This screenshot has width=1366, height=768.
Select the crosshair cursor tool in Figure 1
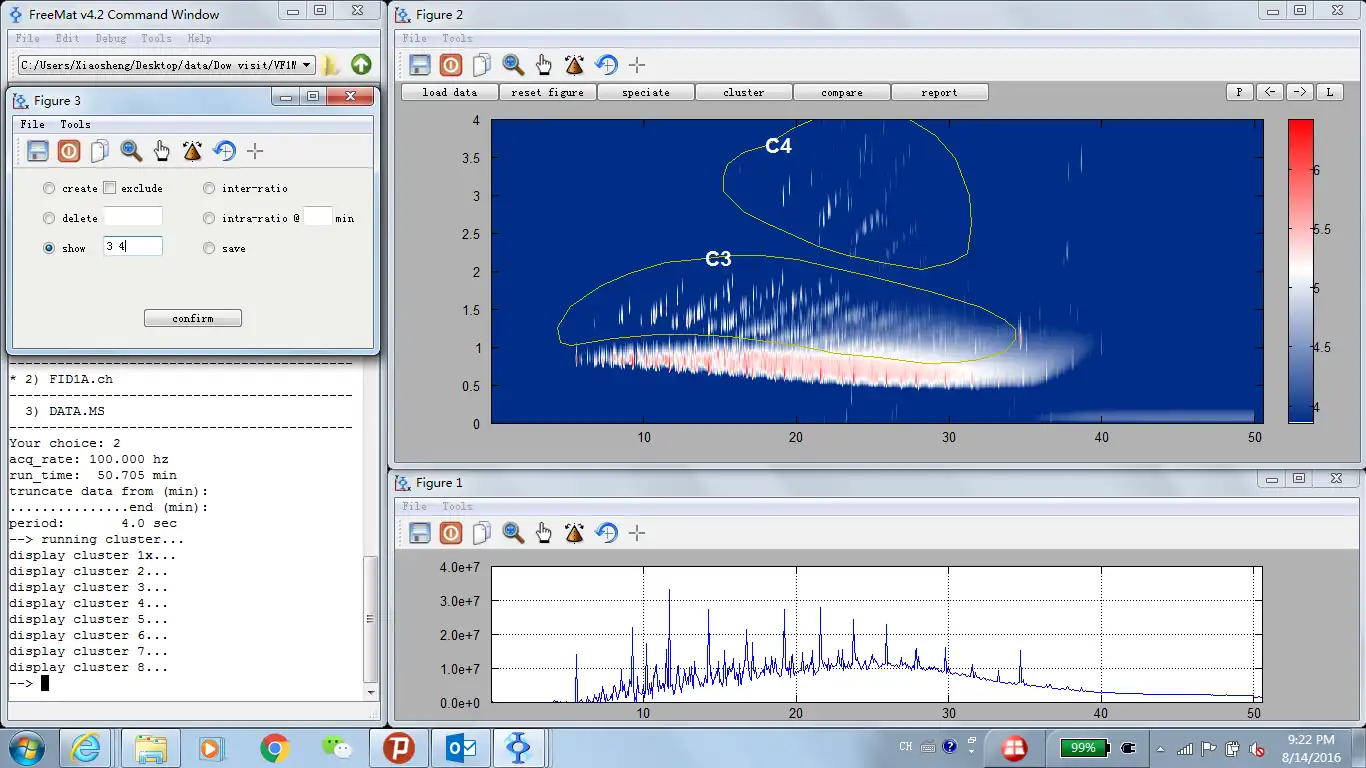point(637,533)
